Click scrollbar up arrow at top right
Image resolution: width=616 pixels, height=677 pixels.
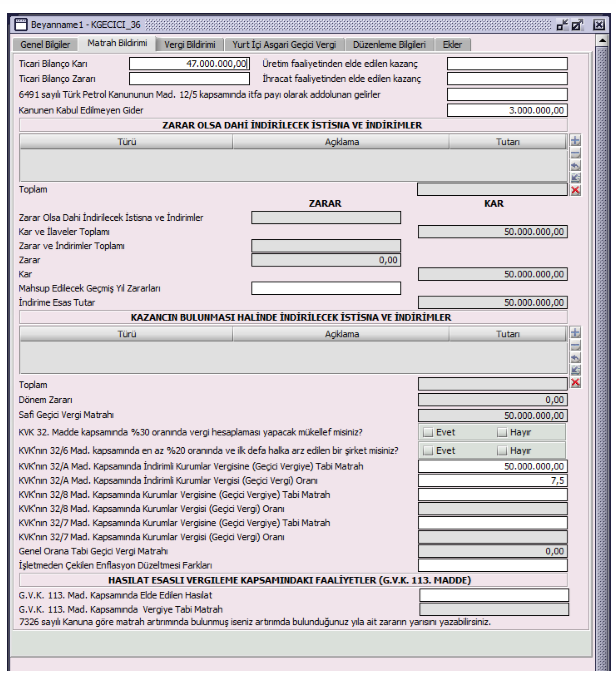[602, 41]
